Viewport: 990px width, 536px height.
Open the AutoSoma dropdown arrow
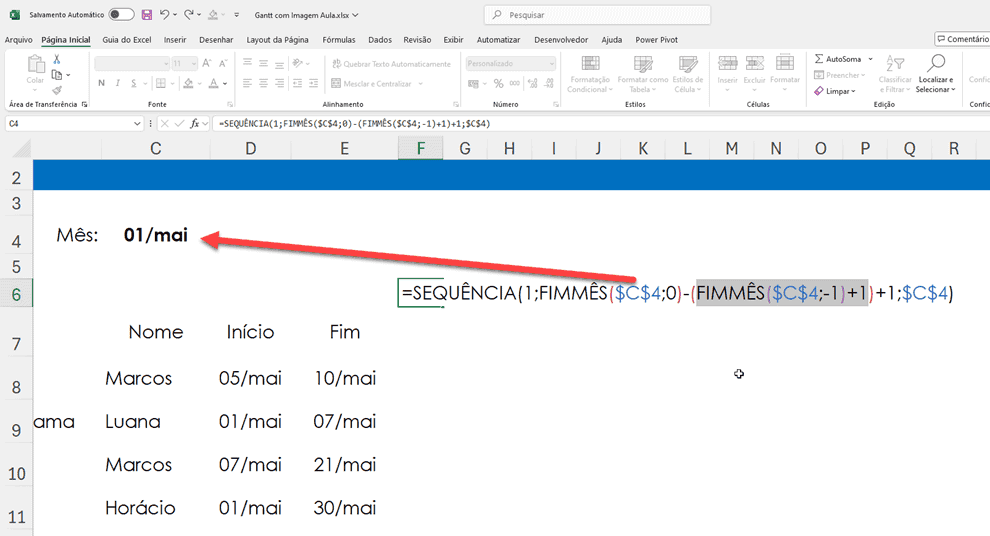click(x=870, y=59)
